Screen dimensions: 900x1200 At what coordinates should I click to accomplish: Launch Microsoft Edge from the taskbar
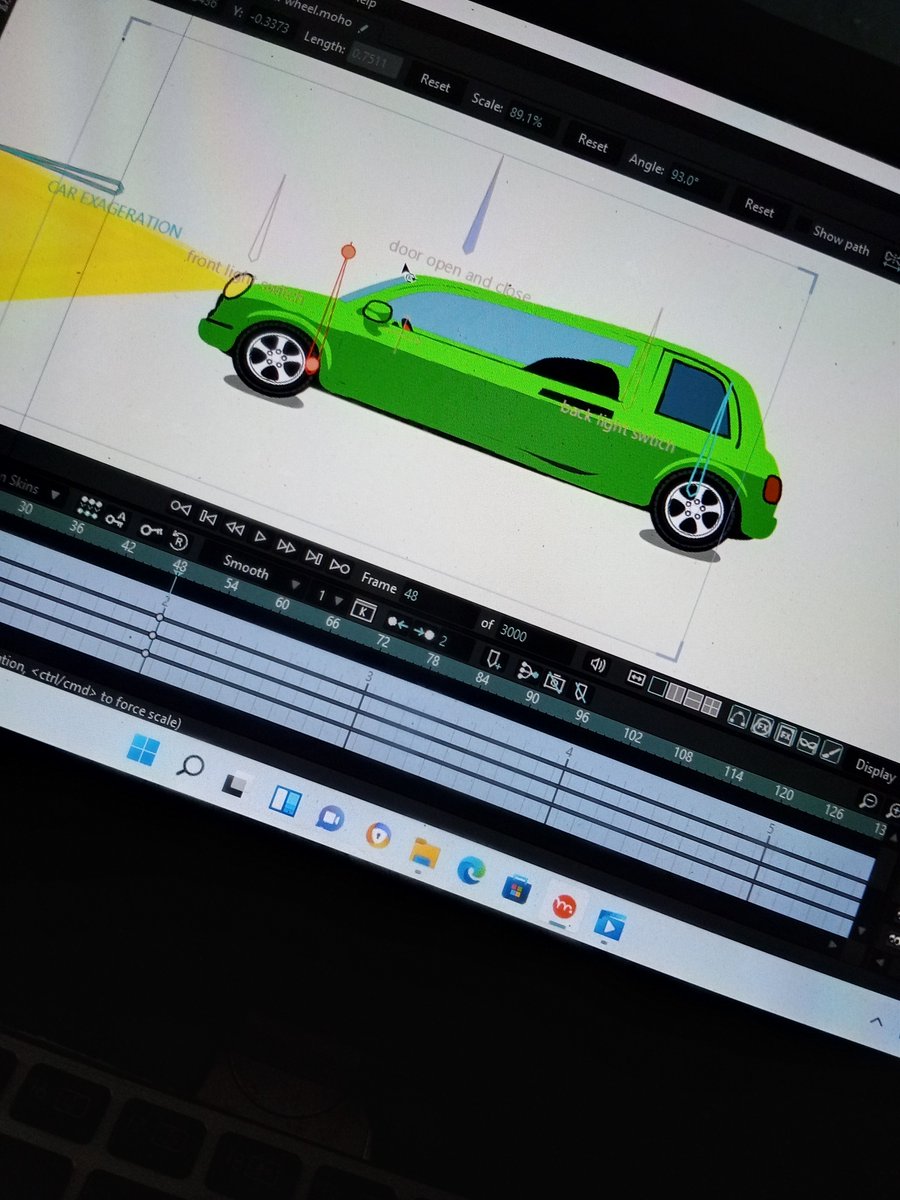click(471, 870)
